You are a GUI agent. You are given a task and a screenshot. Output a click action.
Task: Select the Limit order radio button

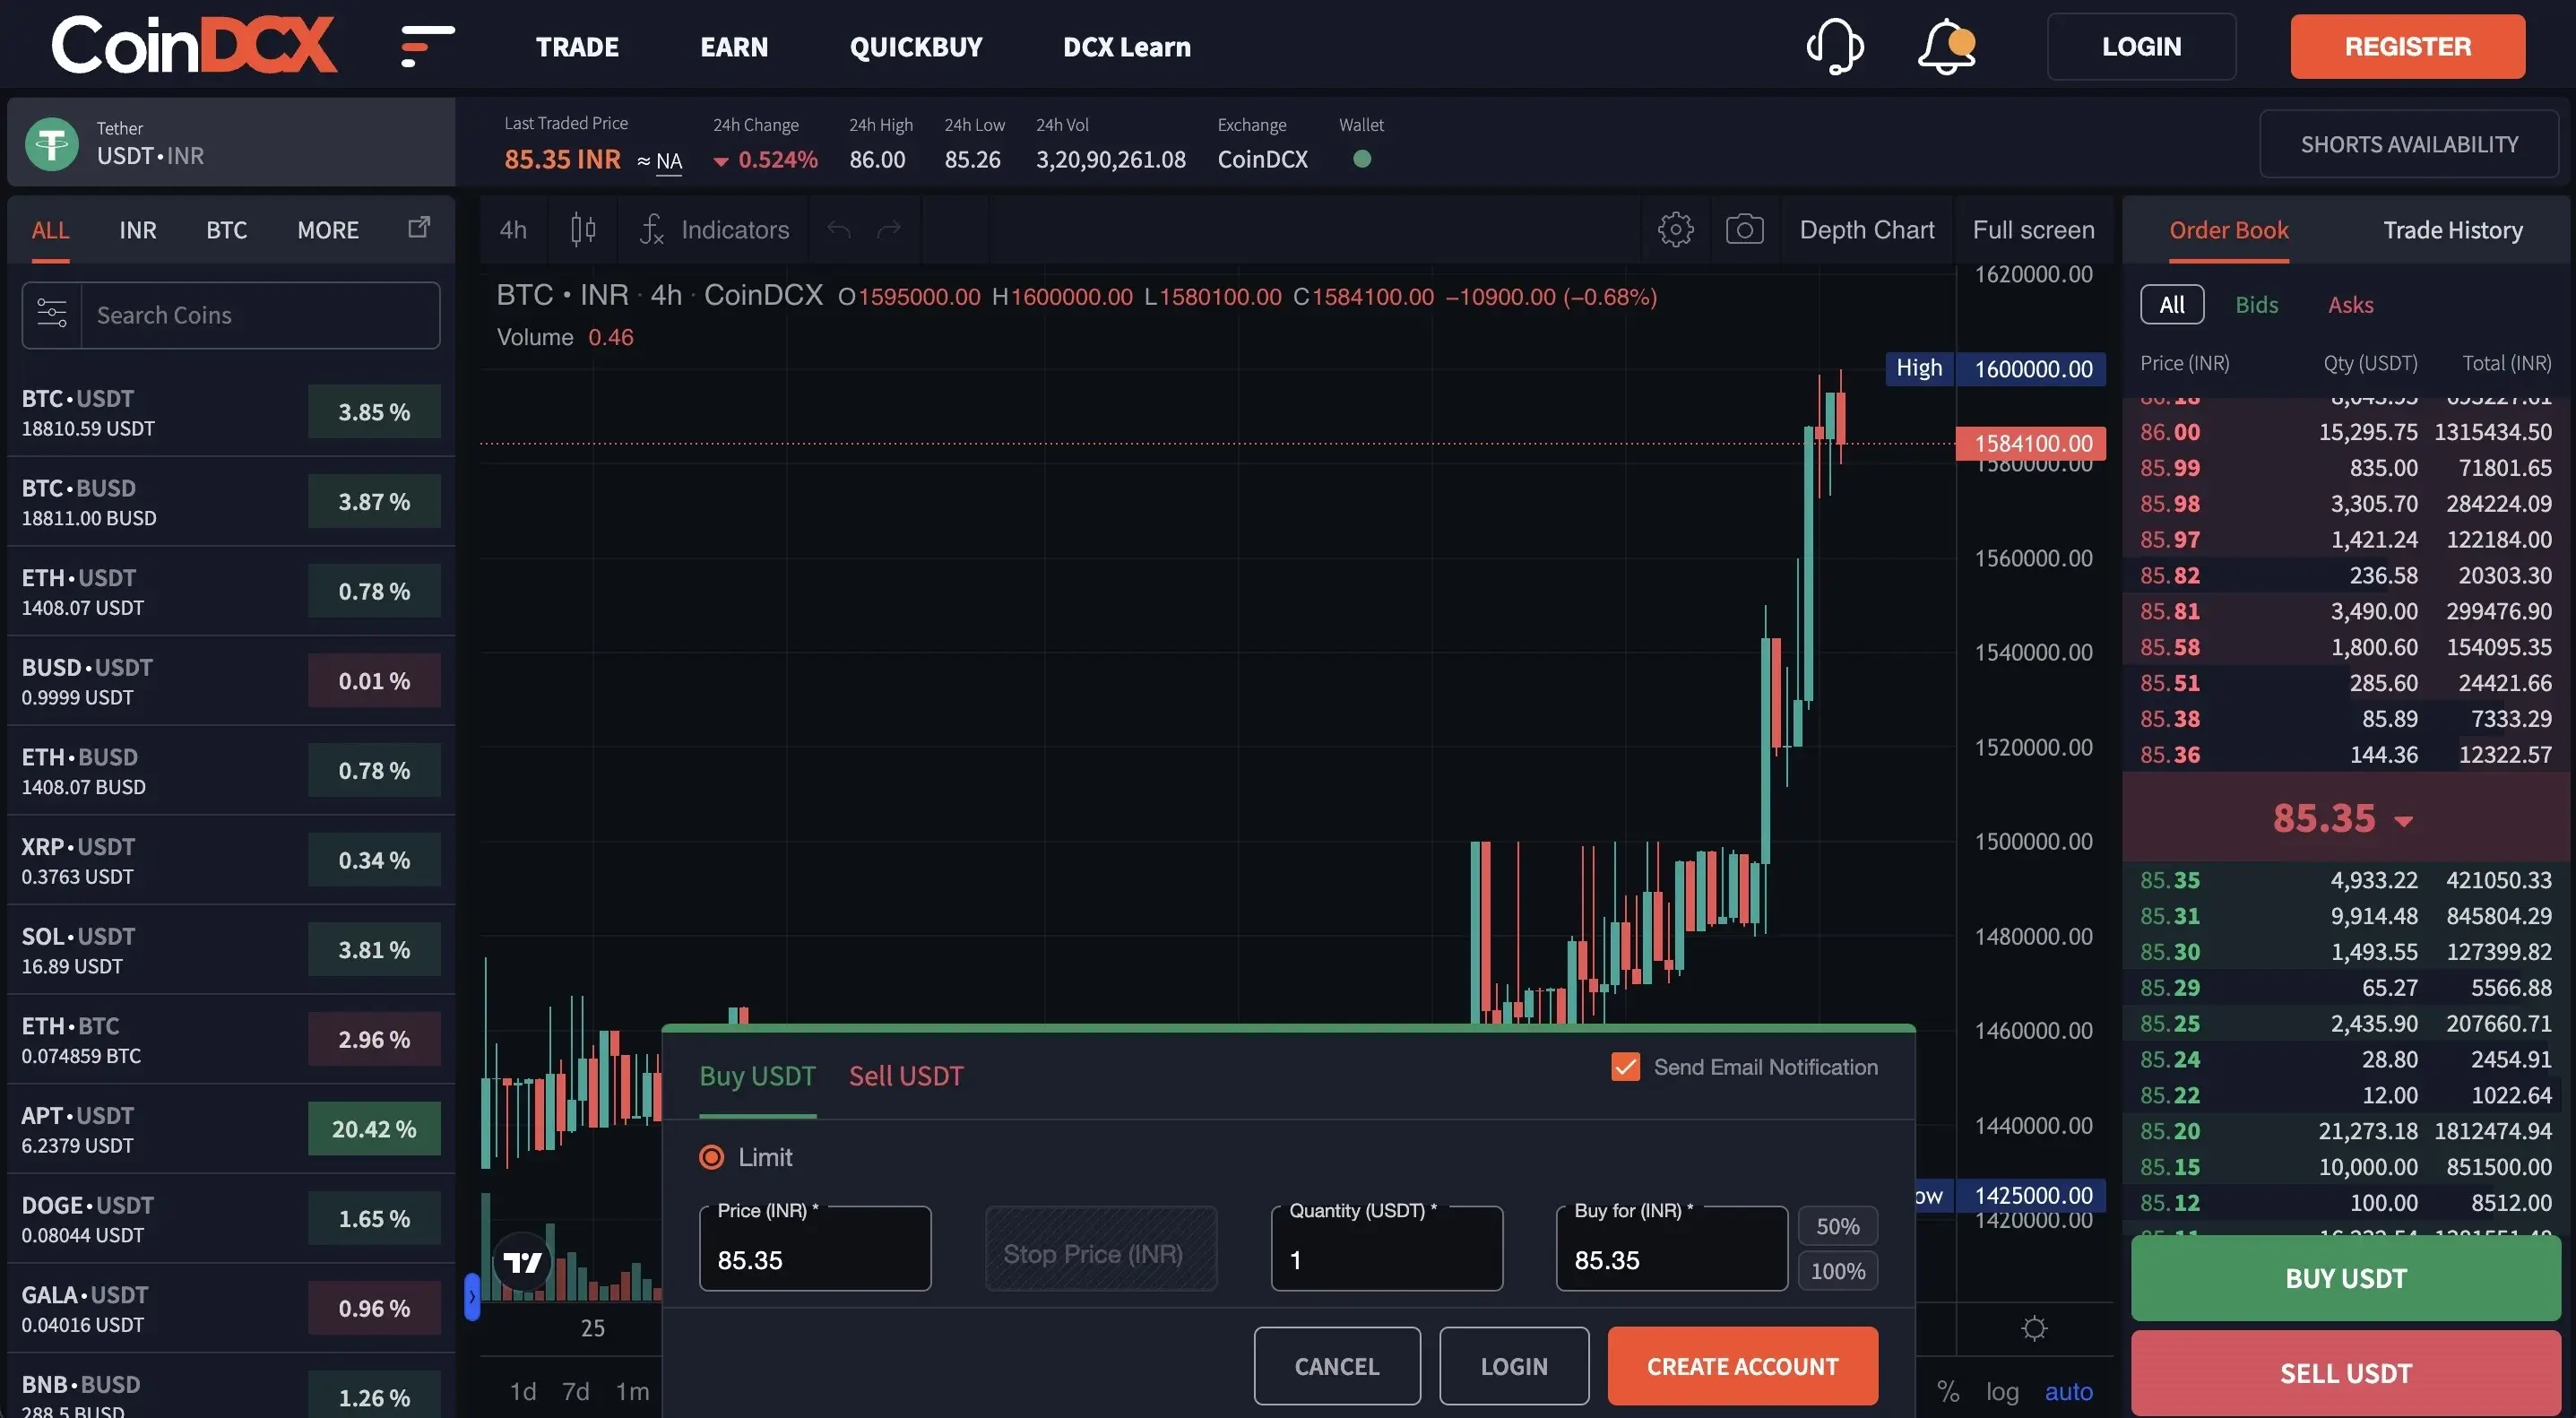point(710,1157)
